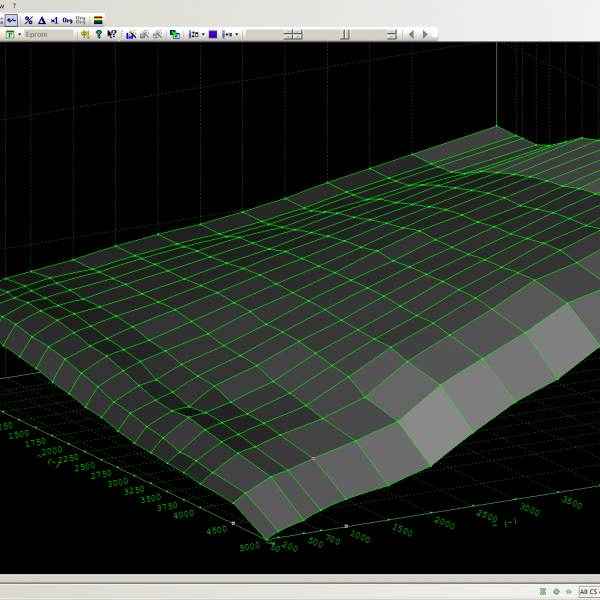Click the left arrow navigation button
Viewport: 600px width, 600px height.
coord(412,34)
